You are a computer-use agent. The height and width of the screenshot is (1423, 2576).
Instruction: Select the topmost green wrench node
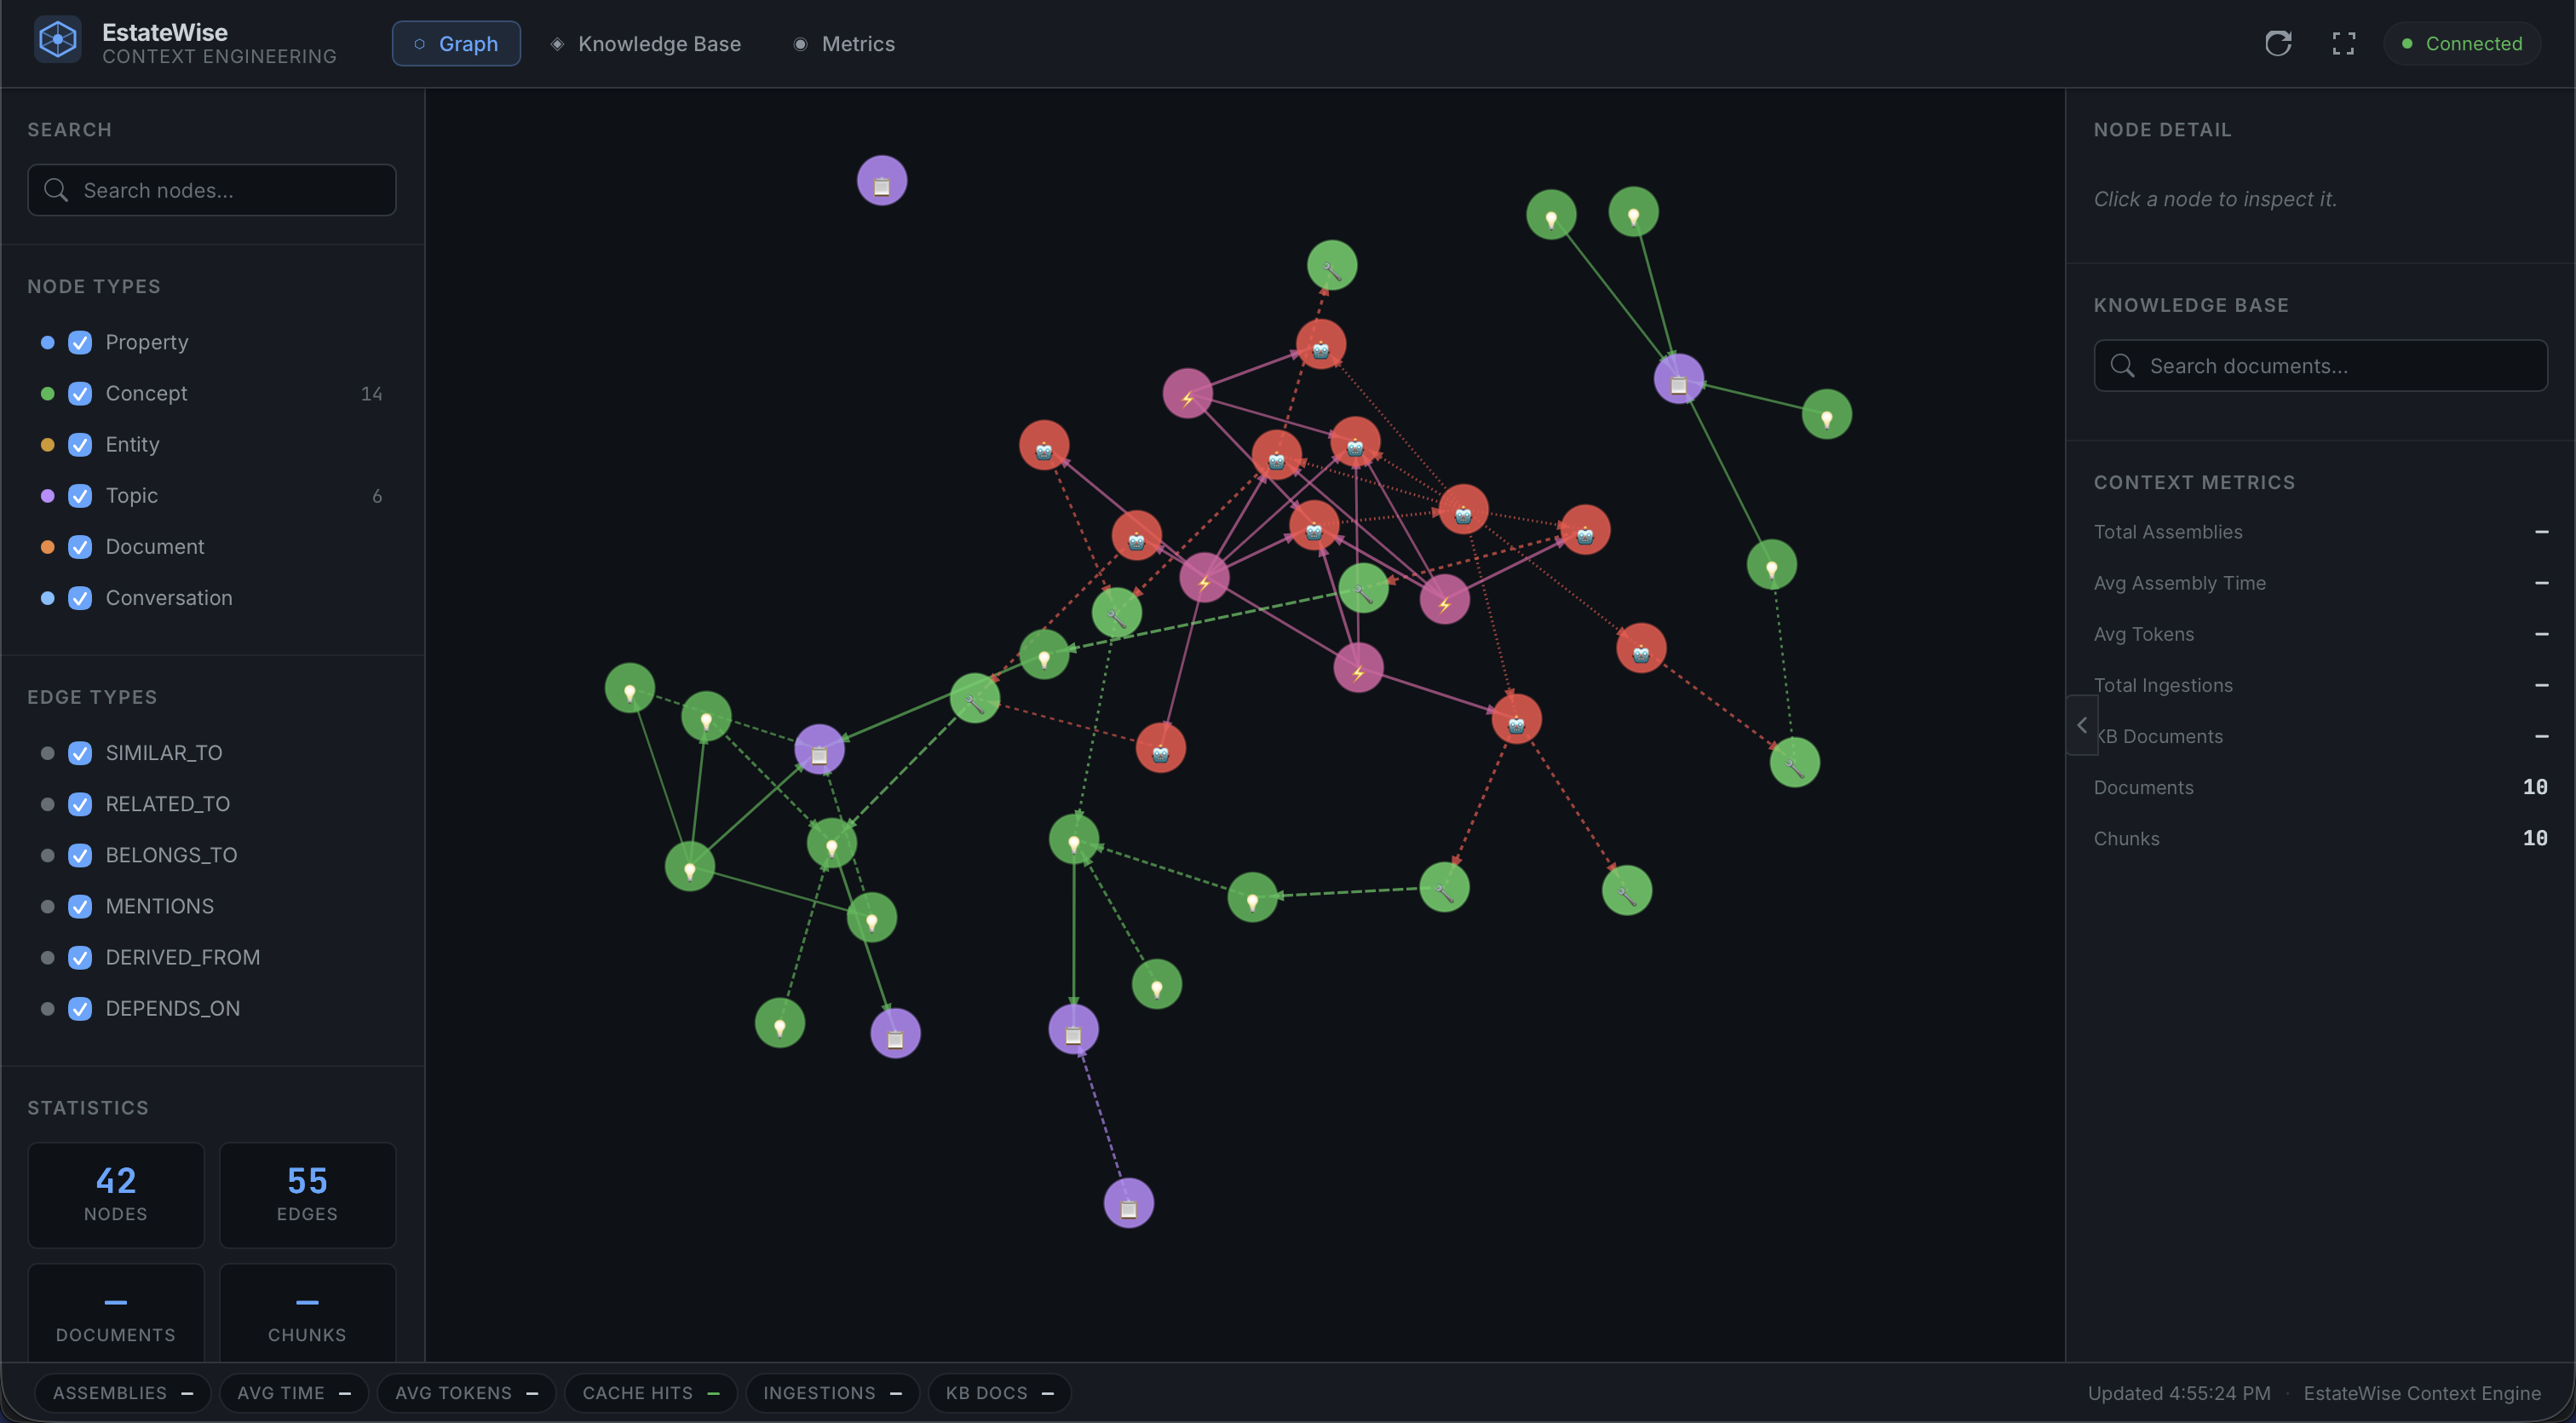[1332, 266]
